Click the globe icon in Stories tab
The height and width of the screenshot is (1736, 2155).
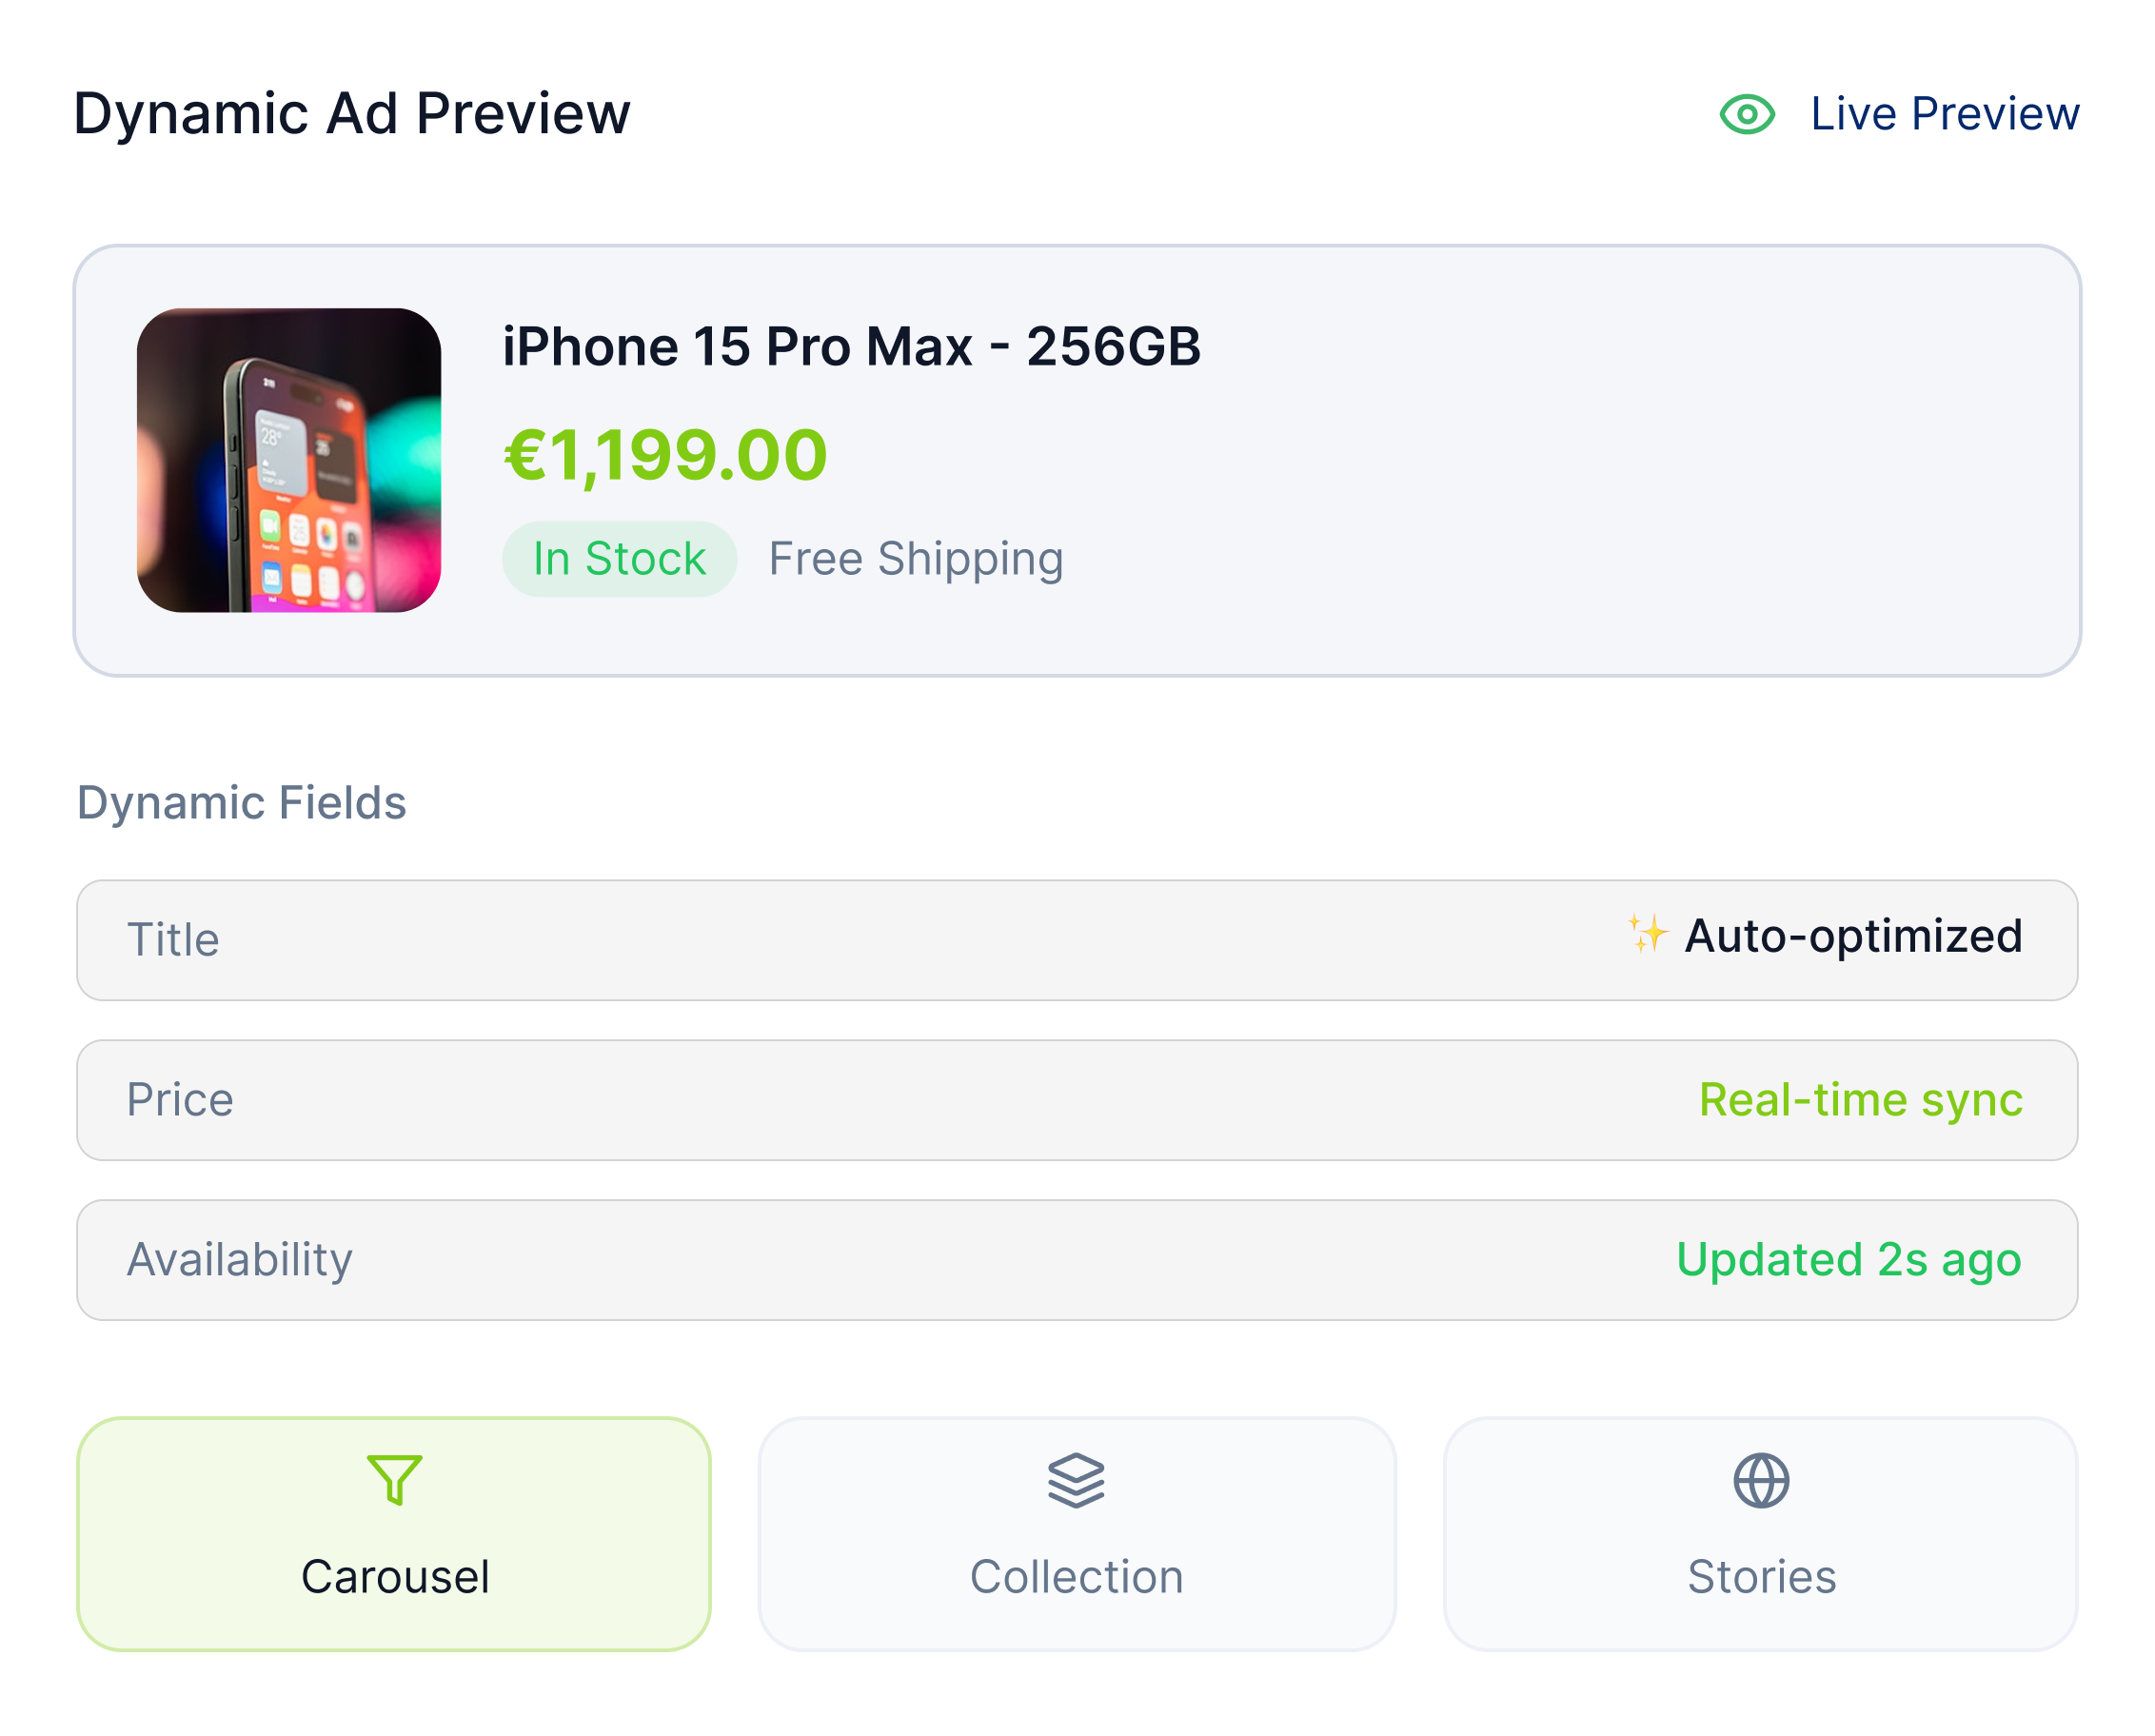(1761, 1480)
